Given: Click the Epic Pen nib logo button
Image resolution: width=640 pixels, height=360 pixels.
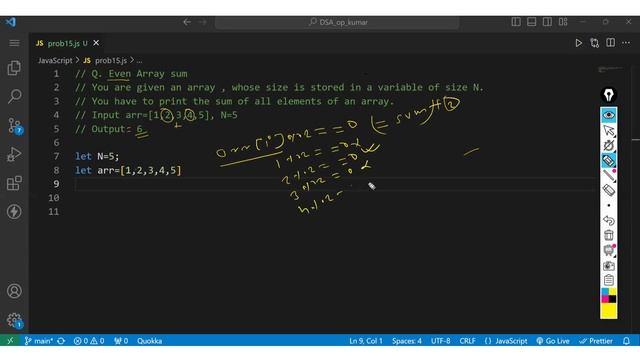Looking at the screenshot, I should pos(609,95).
